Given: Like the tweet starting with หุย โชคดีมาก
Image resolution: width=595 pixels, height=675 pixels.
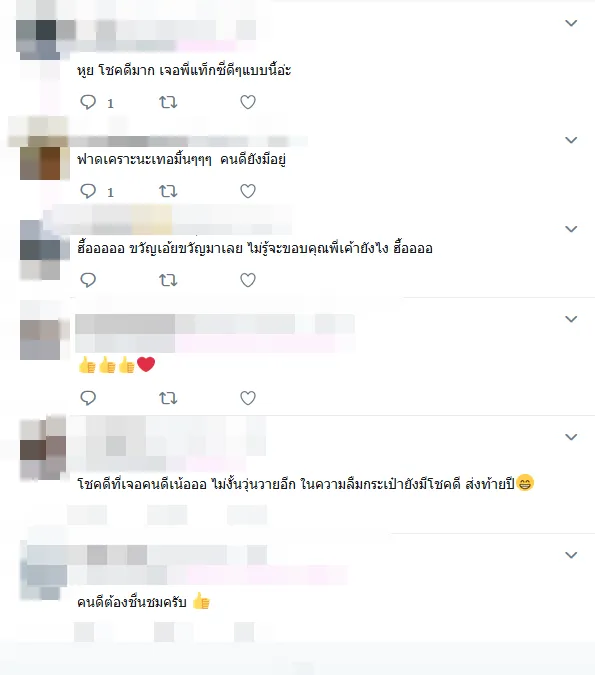Looking at the screenshot, I should (x=248, y=102).
